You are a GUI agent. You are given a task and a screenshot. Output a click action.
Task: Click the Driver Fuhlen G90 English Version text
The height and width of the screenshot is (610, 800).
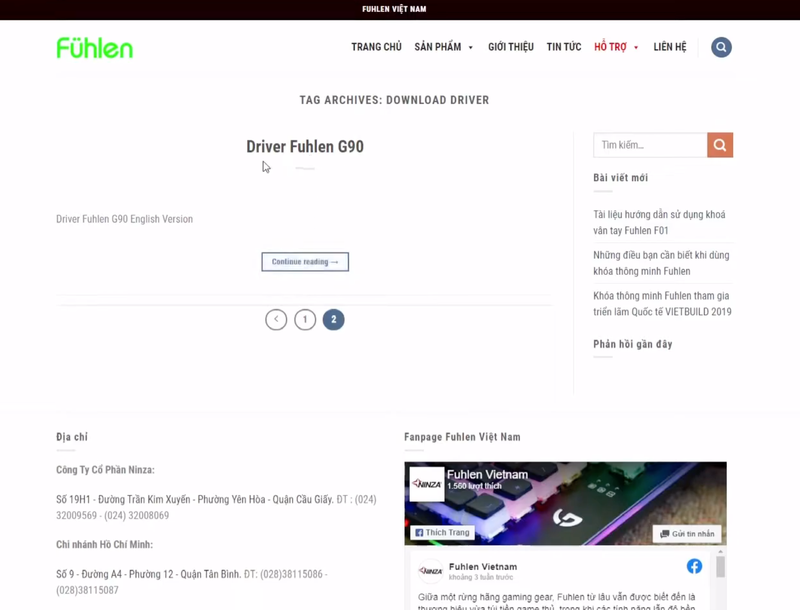(124, 219)
